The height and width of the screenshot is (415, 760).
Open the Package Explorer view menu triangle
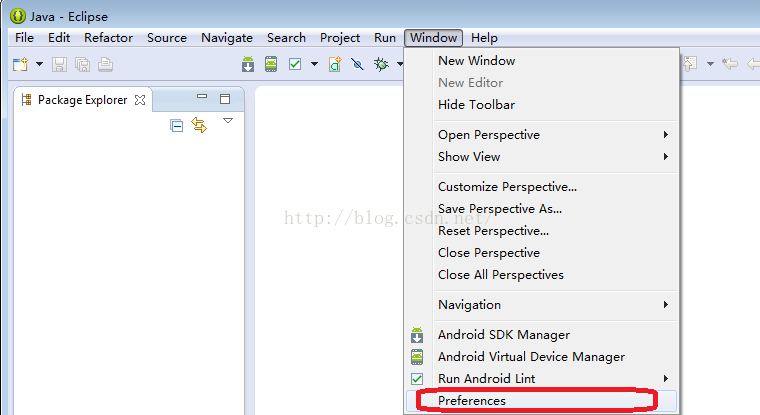(228, 120)
